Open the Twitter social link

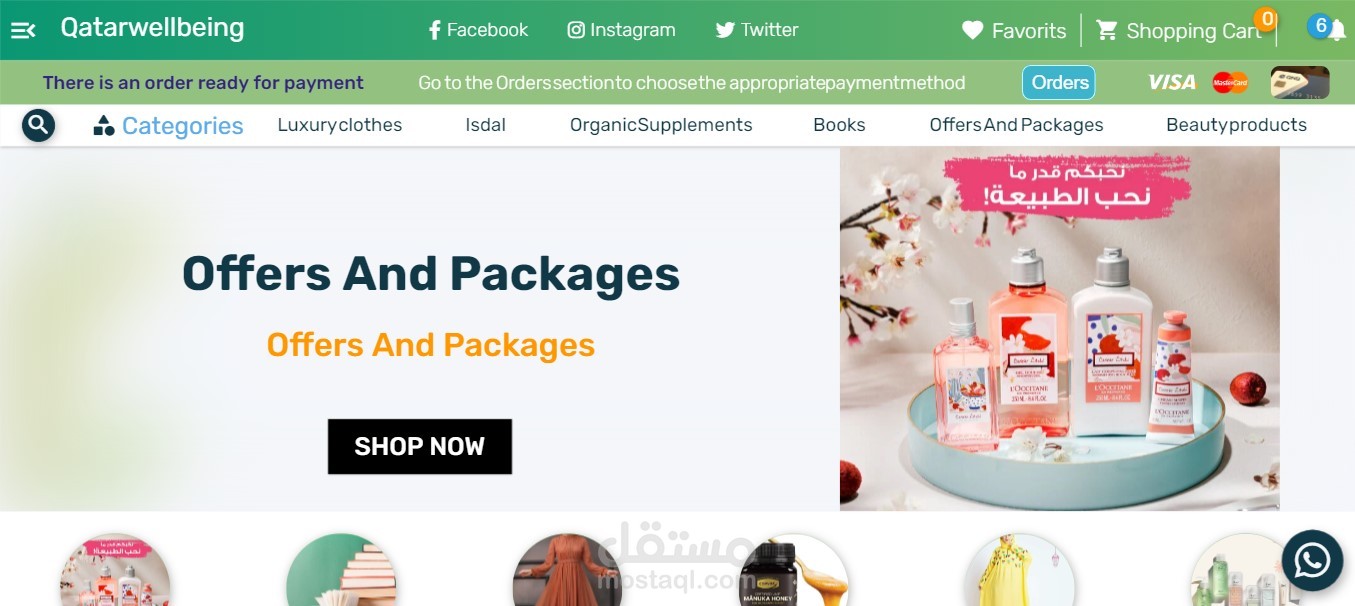tap(757, 30)
